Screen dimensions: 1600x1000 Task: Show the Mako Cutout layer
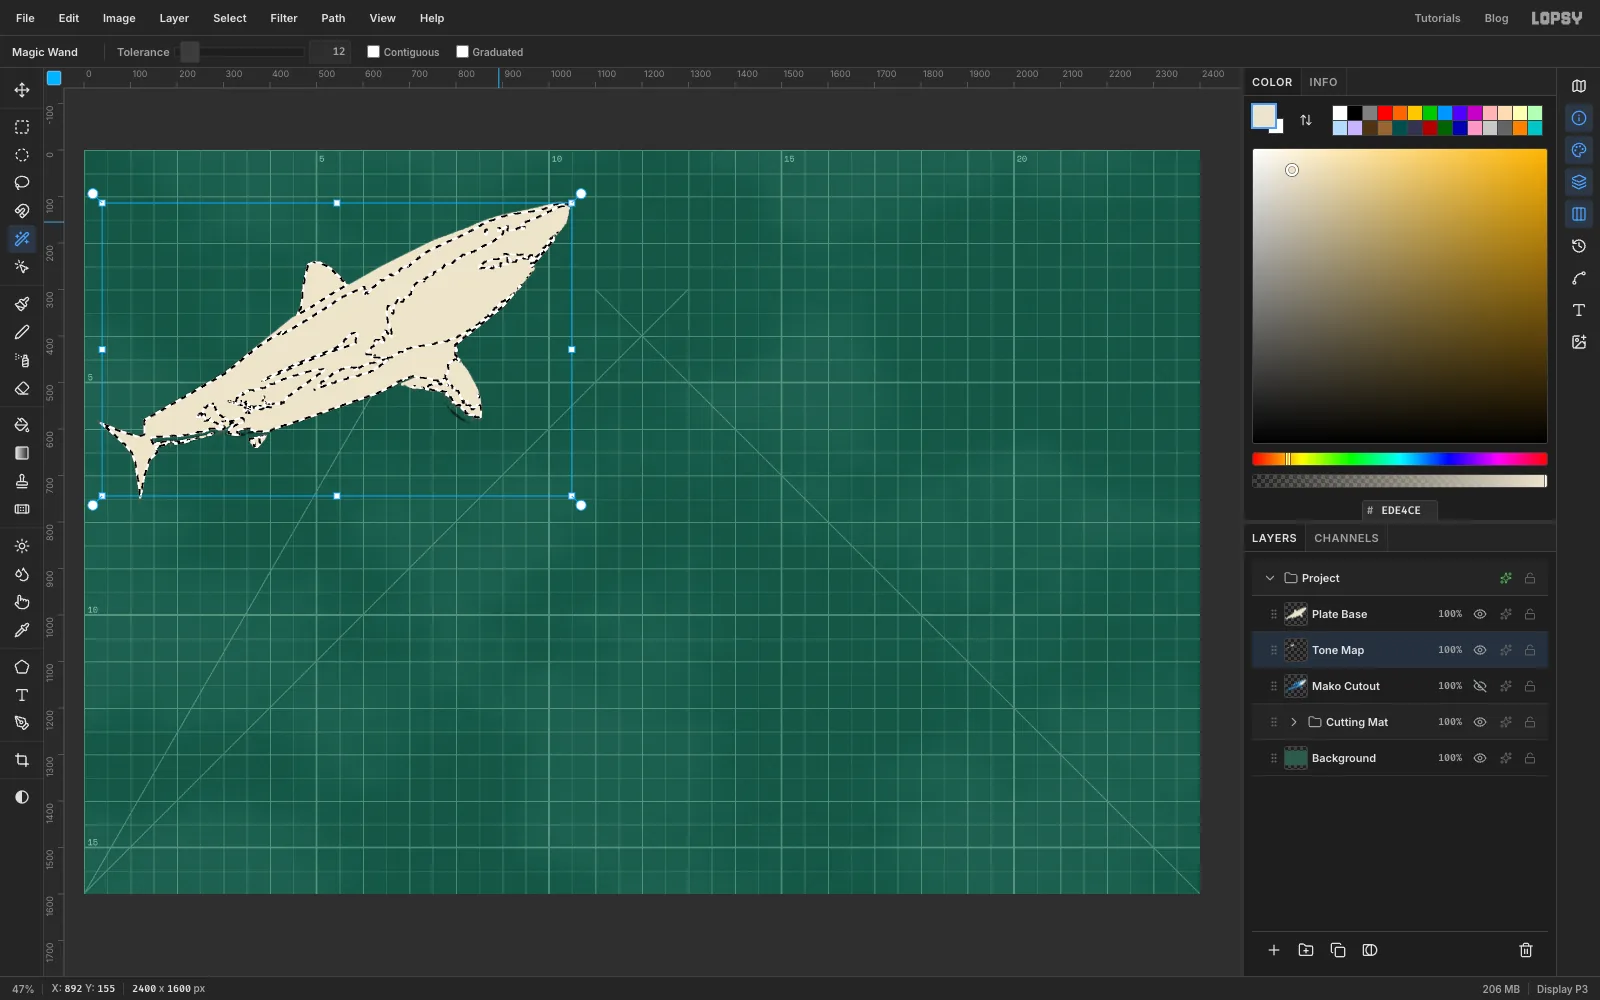tap(1480, 686)
